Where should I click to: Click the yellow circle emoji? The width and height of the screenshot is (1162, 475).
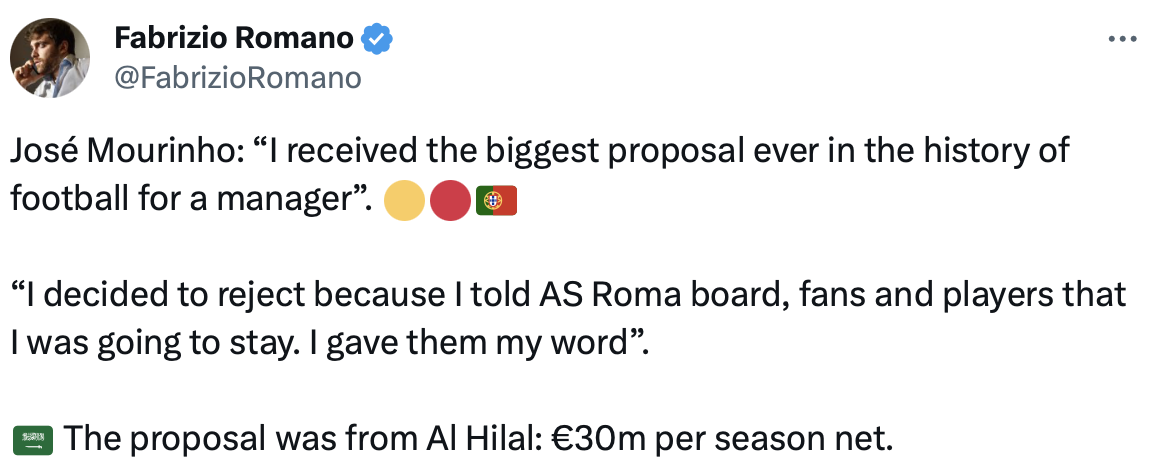click(x=403, y=200)
